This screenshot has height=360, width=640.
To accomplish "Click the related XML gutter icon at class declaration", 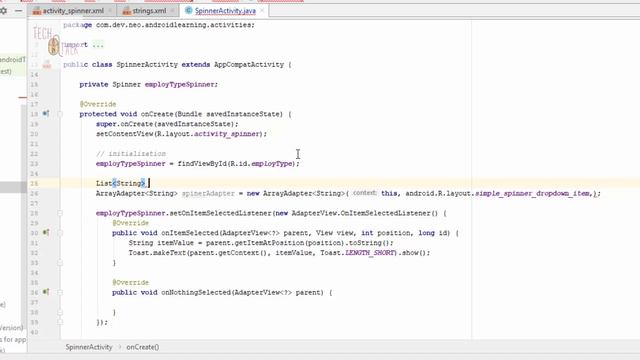I will click(x=47, y=64).
